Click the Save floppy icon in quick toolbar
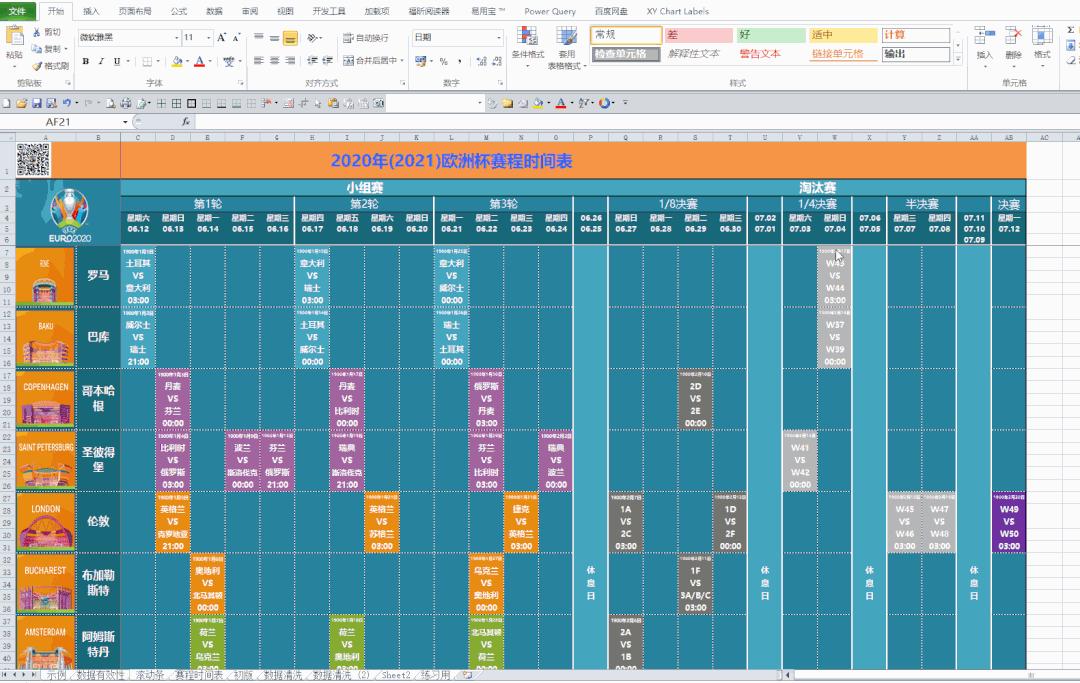The height and width of the screenshot is (683, 1080). (36, 103)
